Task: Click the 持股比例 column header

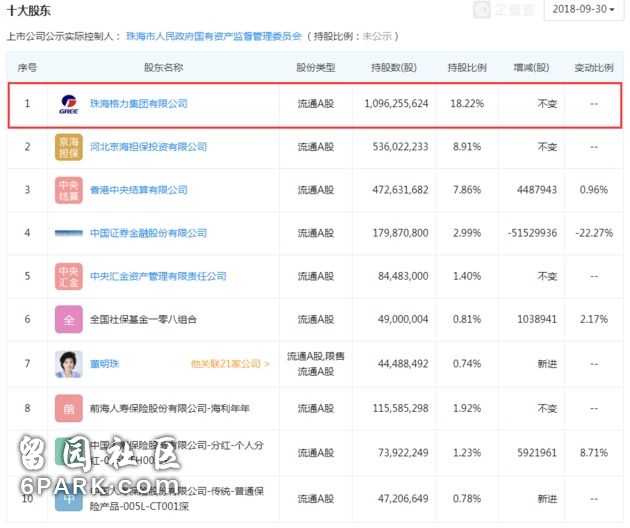Action: (467, 68)
